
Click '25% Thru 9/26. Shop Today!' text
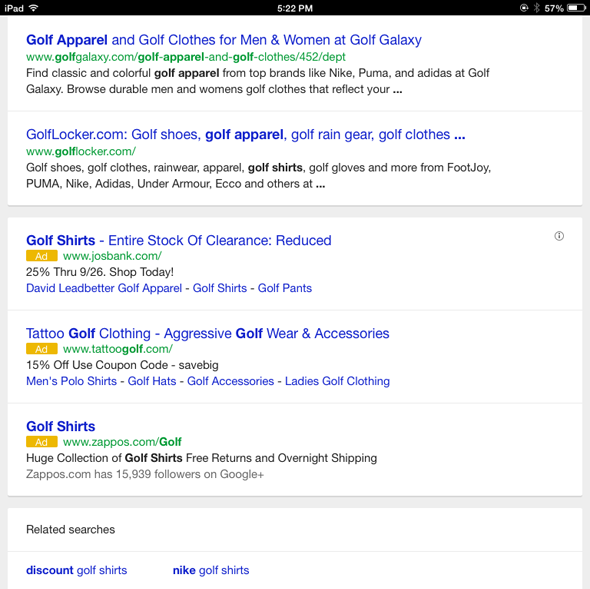tap(100, 272)
